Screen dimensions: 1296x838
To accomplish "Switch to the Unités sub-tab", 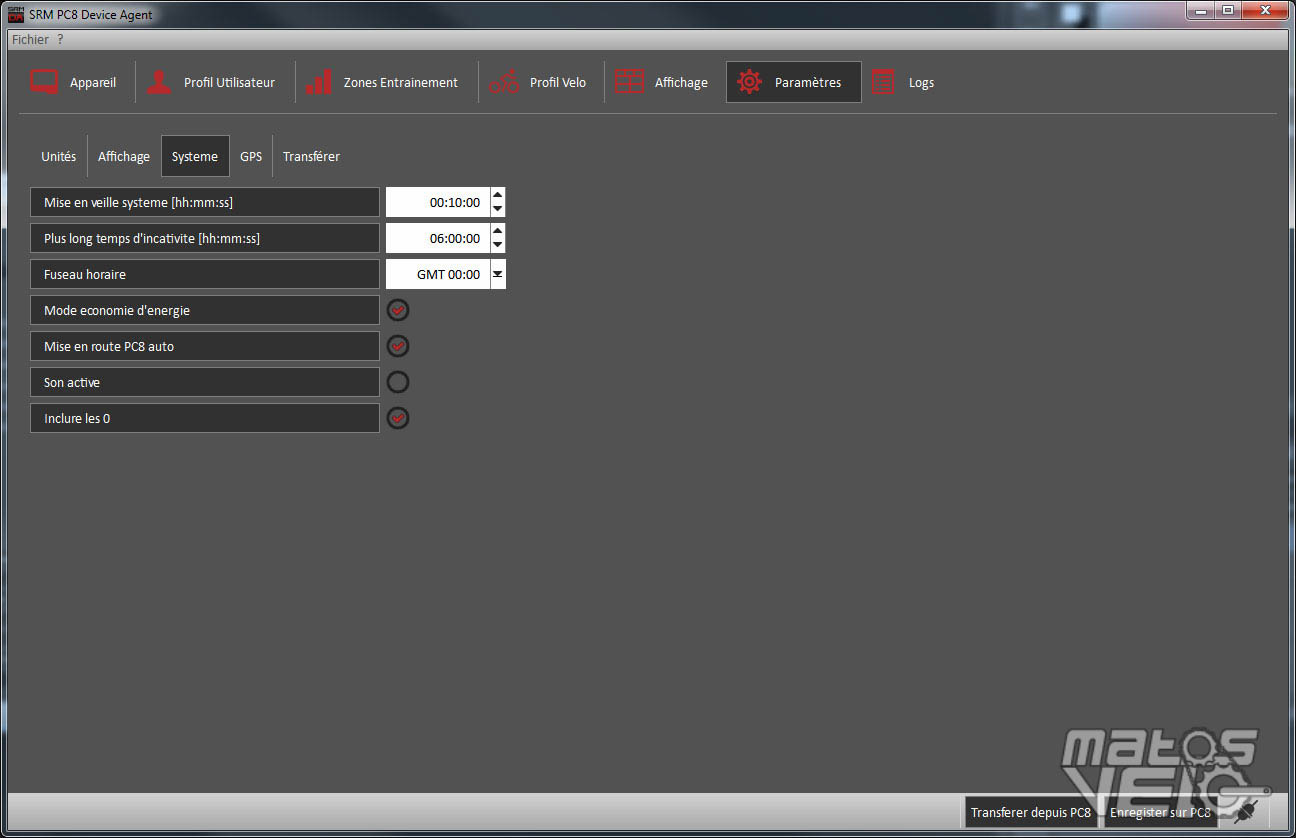I will coord(58,156).
